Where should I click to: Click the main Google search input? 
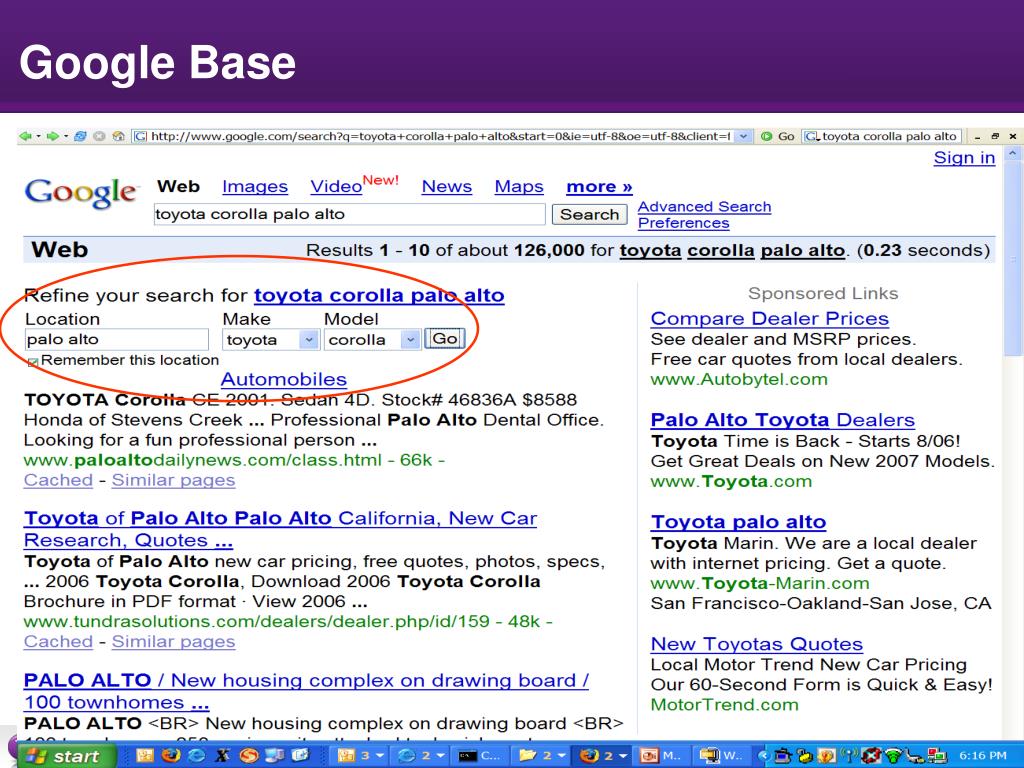tap(349, 214)
